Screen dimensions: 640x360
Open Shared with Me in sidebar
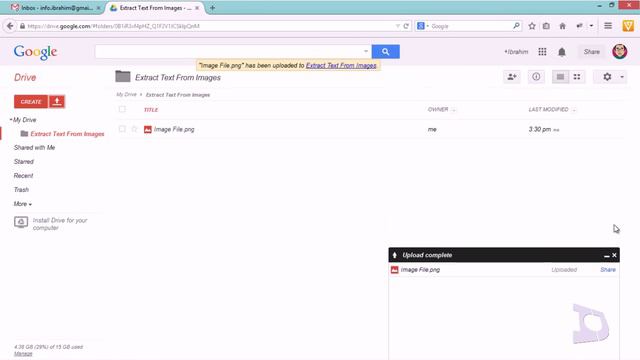[x=34, y=147]
